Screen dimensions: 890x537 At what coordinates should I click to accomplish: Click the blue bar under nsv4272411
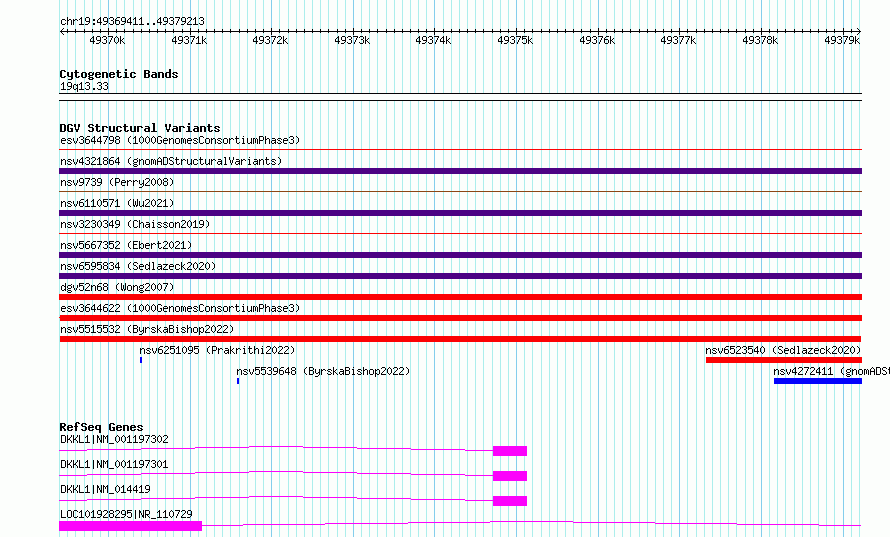coord(818,381)
